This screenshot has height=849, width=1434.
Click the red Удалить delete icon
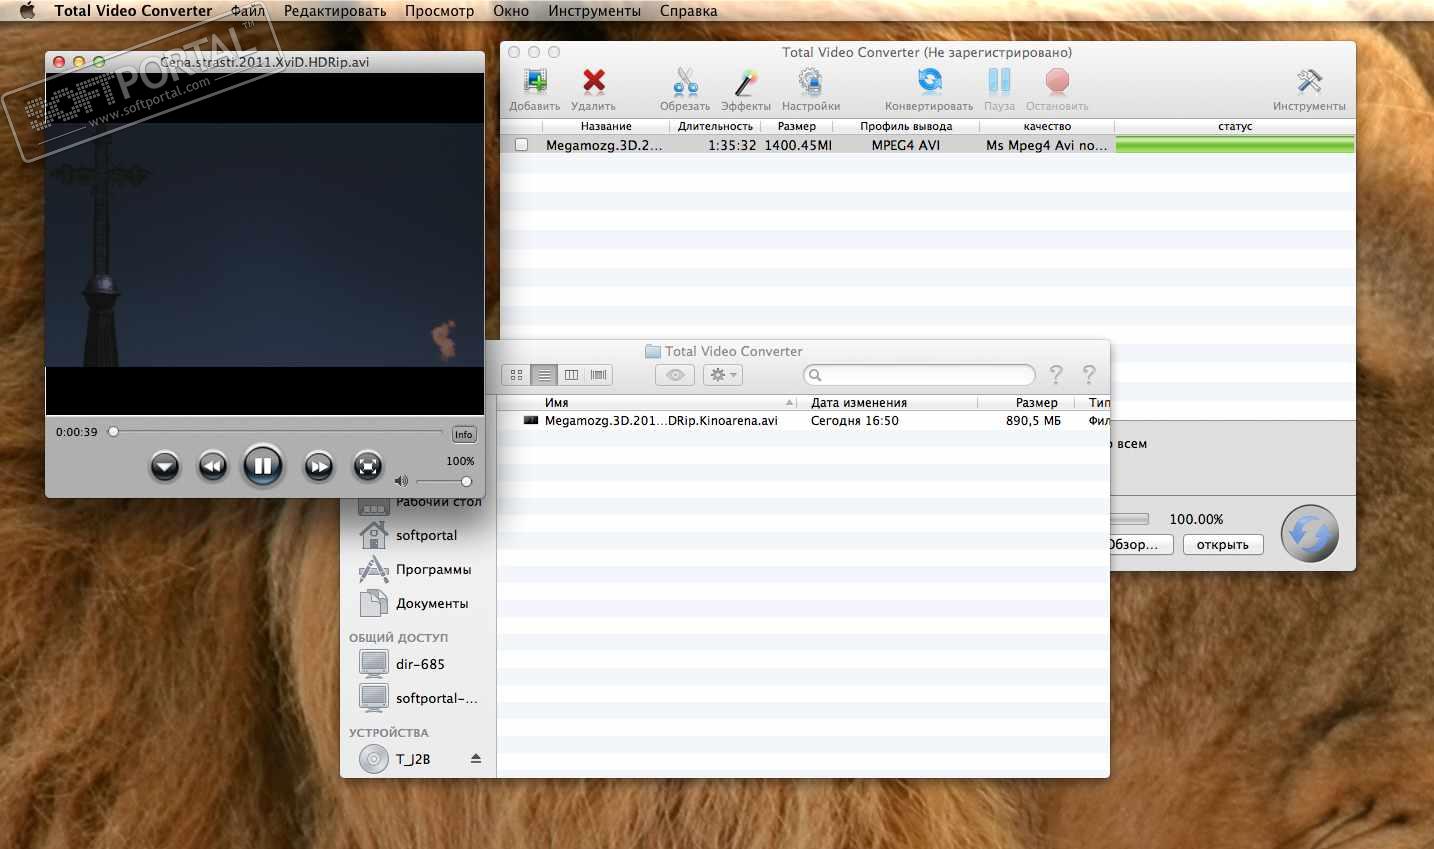pyautogui.click(x=594, y=81)
